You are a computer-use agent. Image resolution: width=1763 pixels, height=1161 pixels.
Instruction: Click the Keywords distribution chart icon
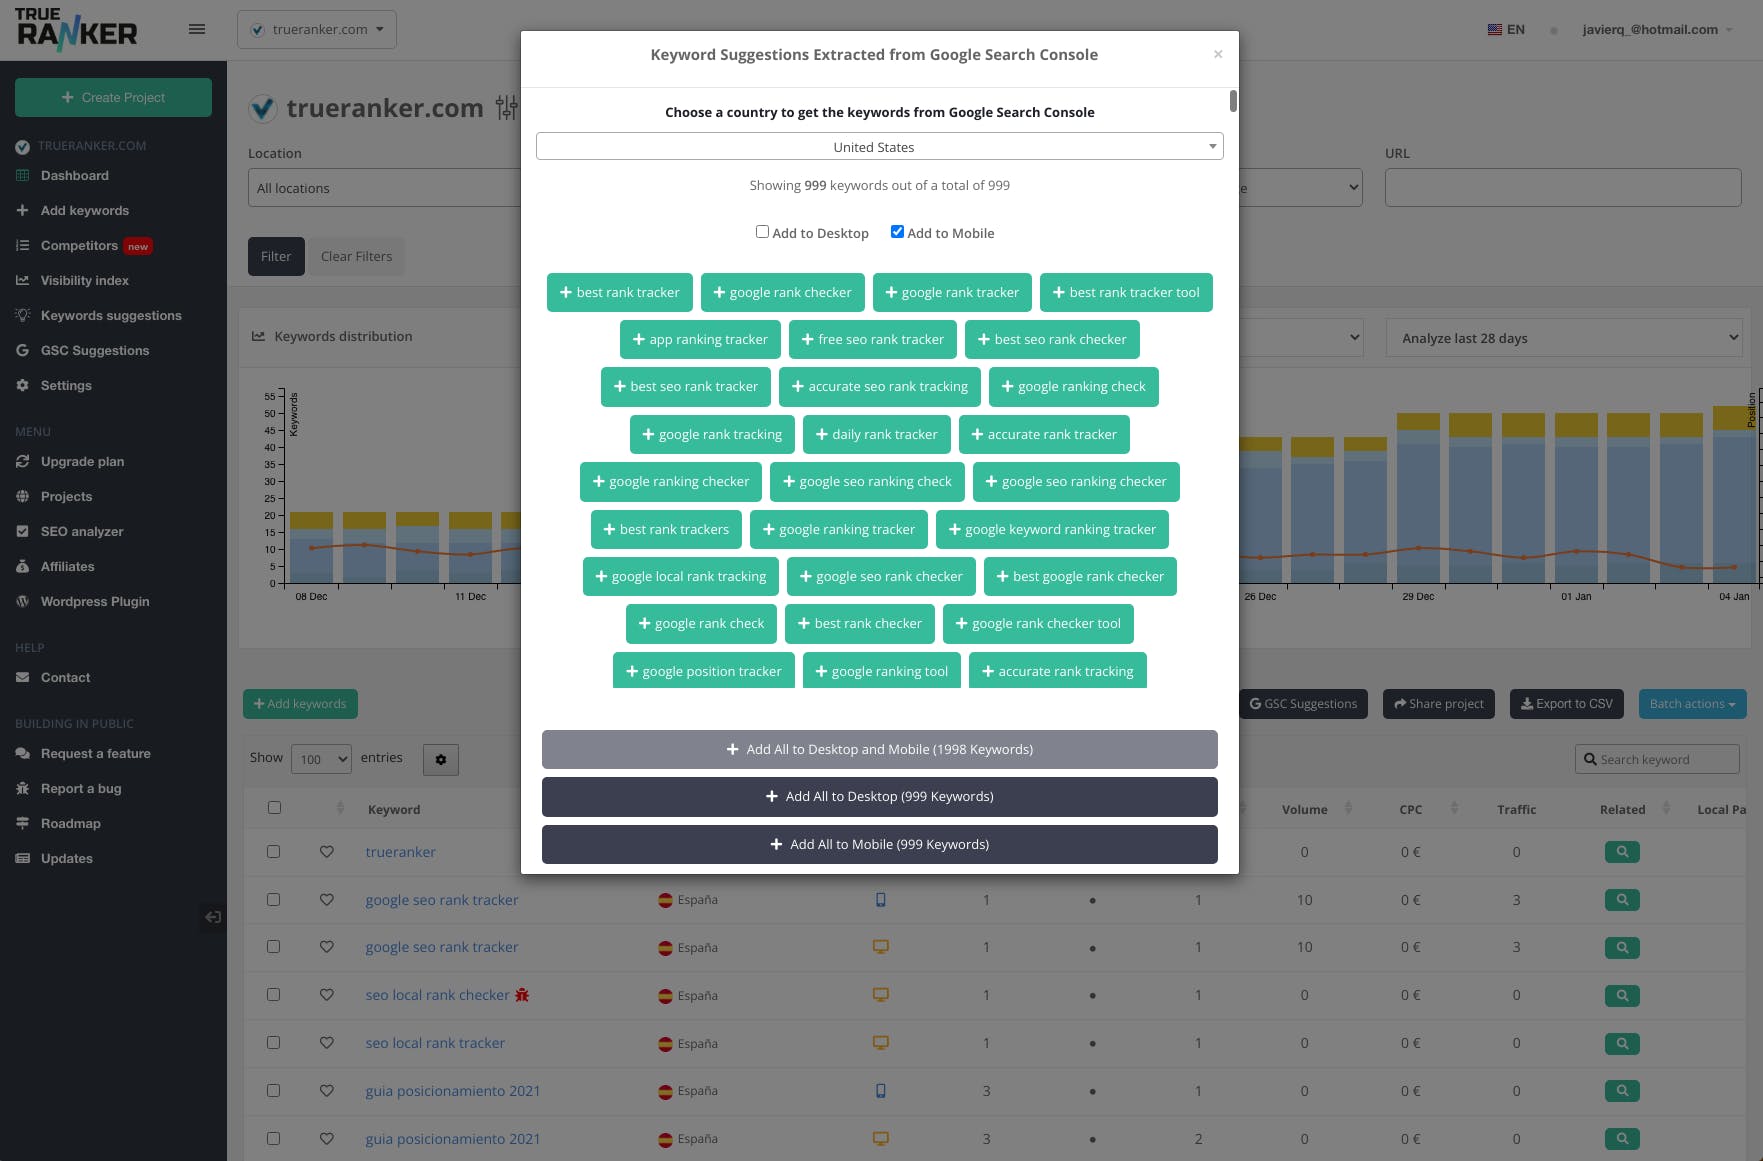(258, 336)
